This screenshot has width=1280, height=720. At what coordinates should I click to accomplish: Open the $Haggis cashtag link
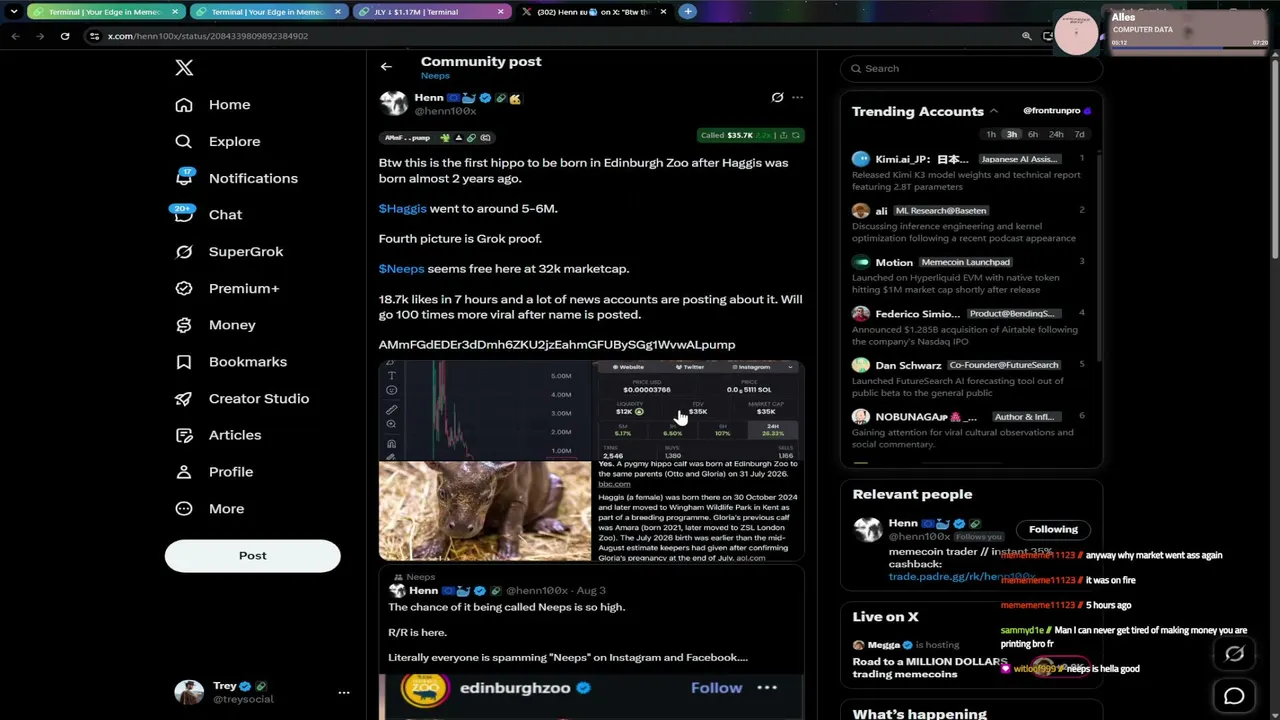(403, 209)
